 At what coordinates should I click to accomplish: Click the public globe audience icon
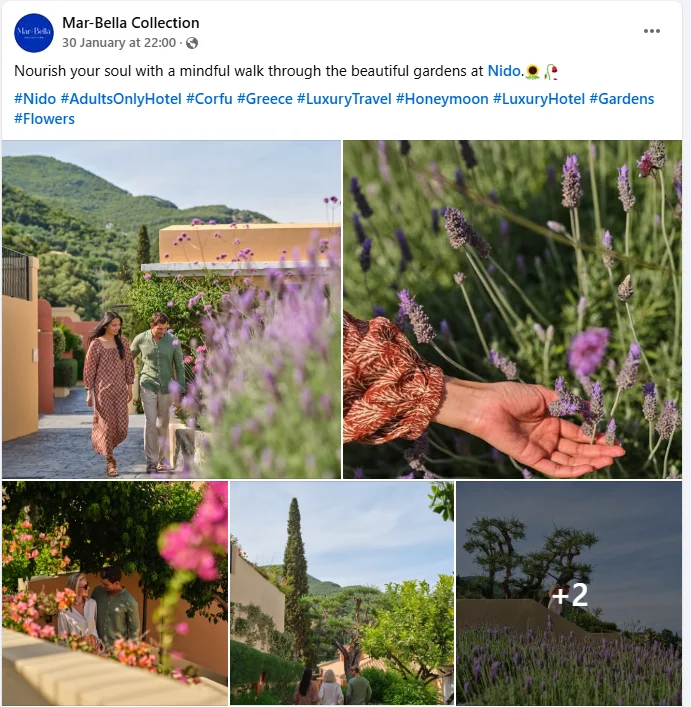coord(192,43)
